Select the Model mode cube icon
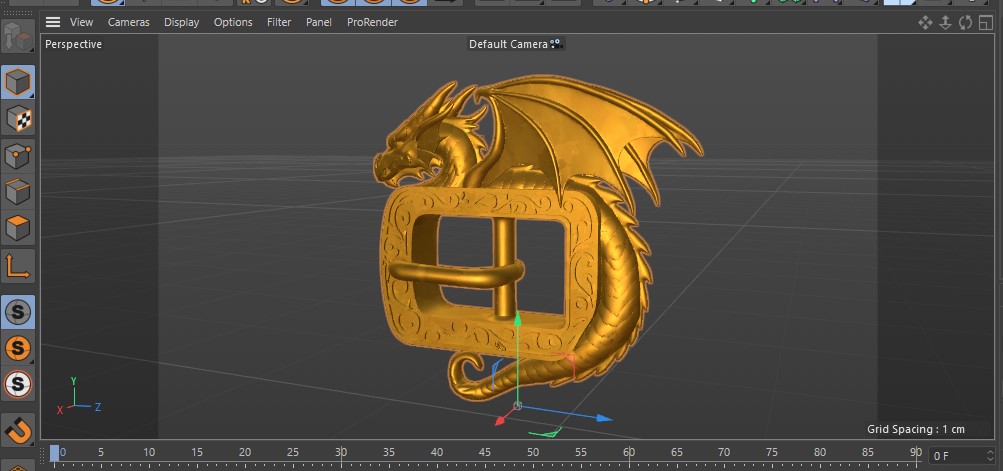Screen dimensions: 1003x471 (x=18, y=82)
